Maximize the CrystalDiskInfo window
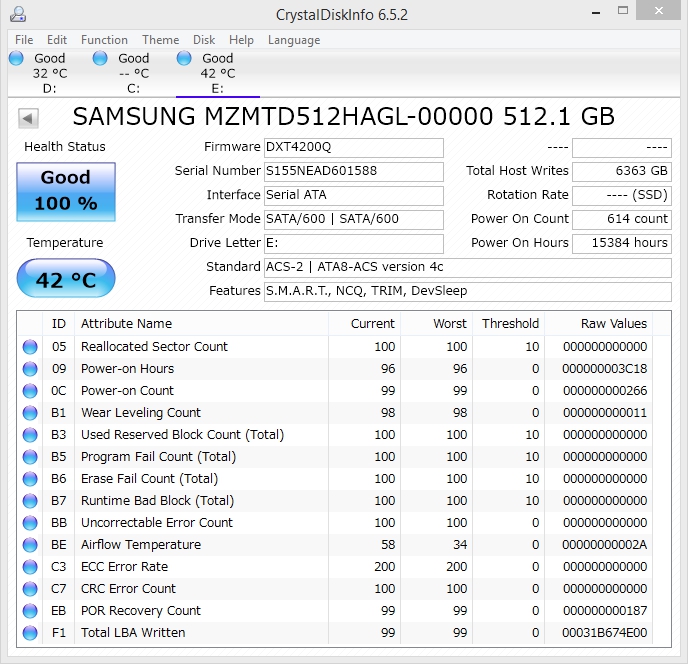 (623, 11)
